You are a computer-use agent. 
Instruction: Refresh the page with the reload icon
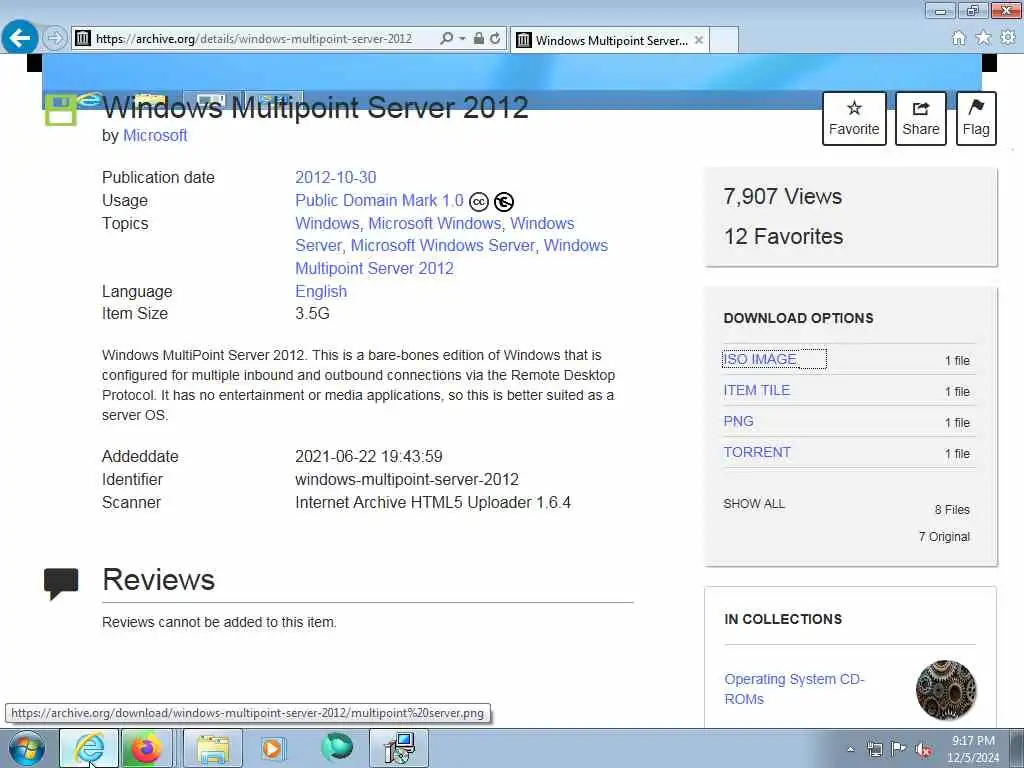[495, 39]
